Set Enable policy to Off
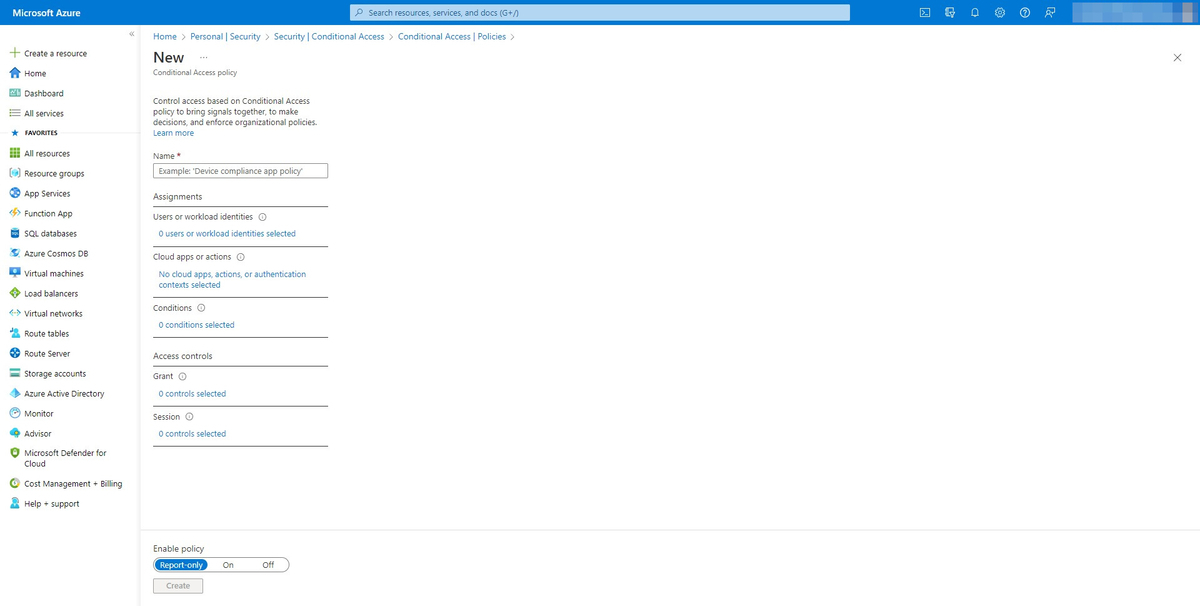 tap(268, 565)
